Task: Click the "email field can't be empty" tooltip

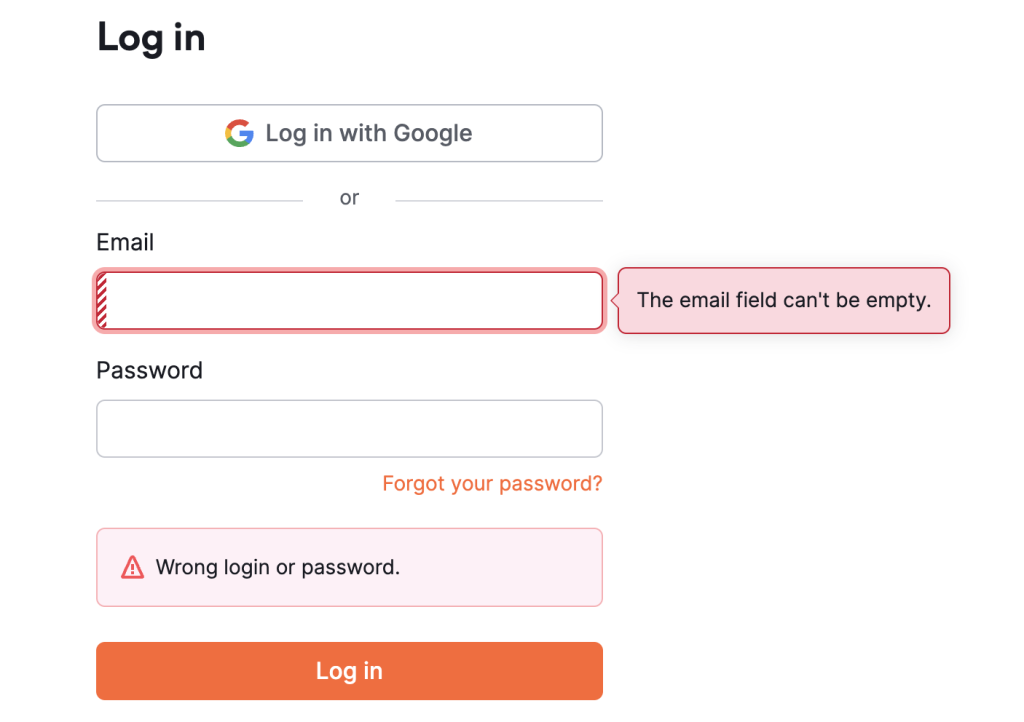Action: tap(784, 300)
